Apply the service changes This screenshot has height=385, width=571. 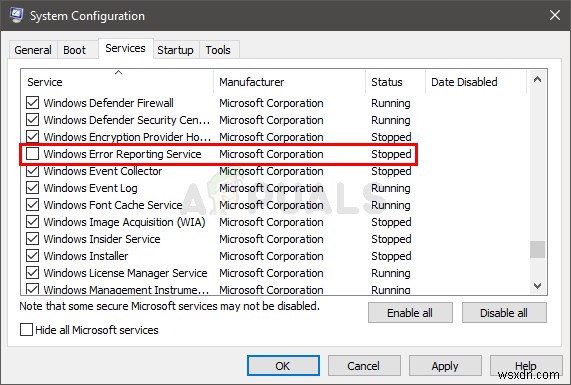click(445, 366)
